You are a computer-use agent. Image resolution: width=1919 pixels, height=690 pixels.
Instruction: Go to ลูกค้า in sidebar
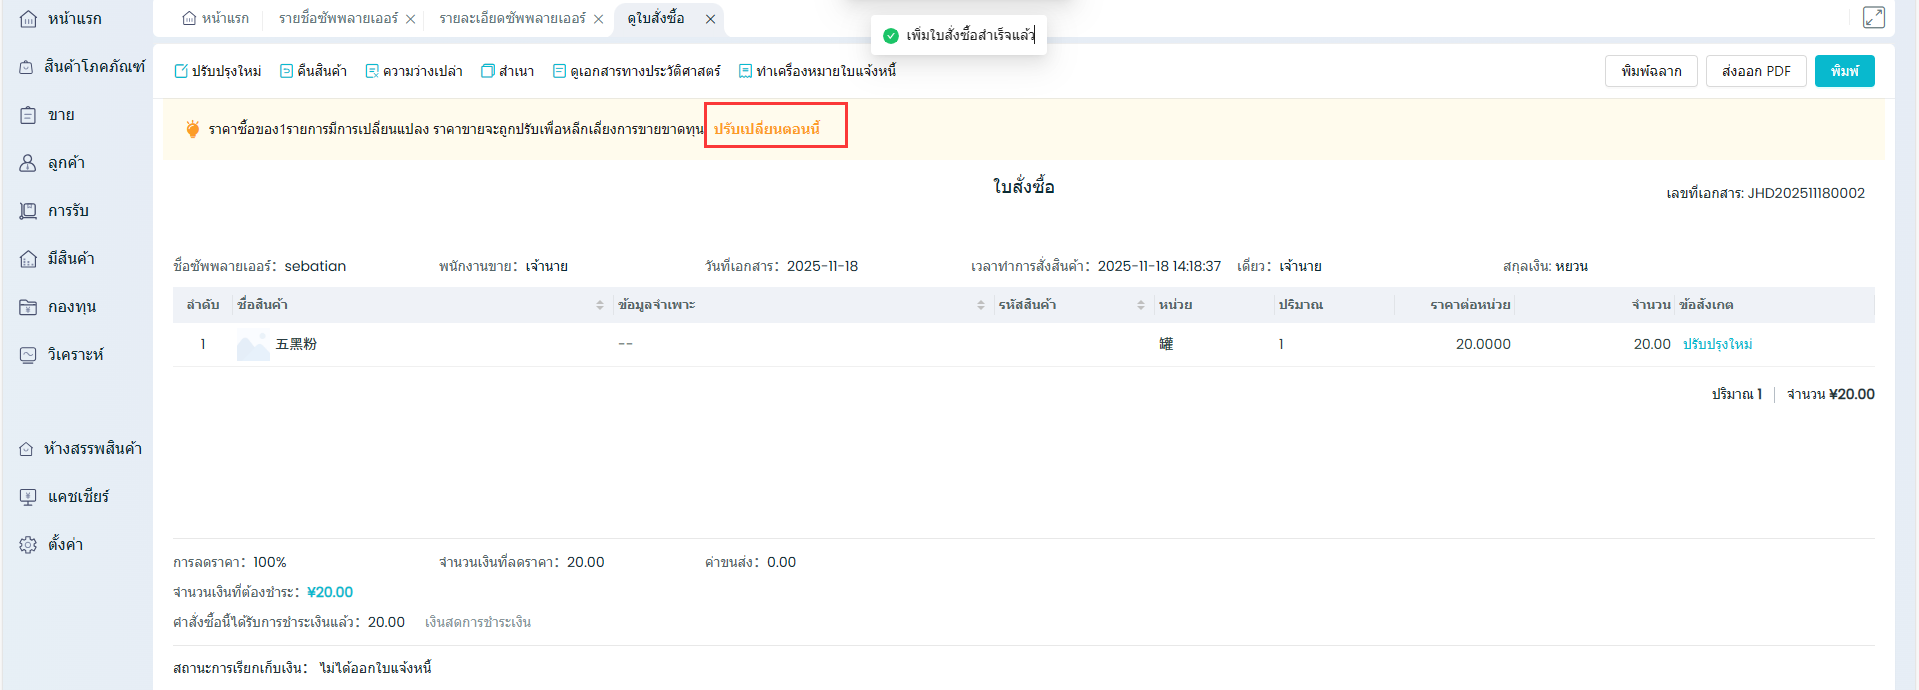point(66,163)
